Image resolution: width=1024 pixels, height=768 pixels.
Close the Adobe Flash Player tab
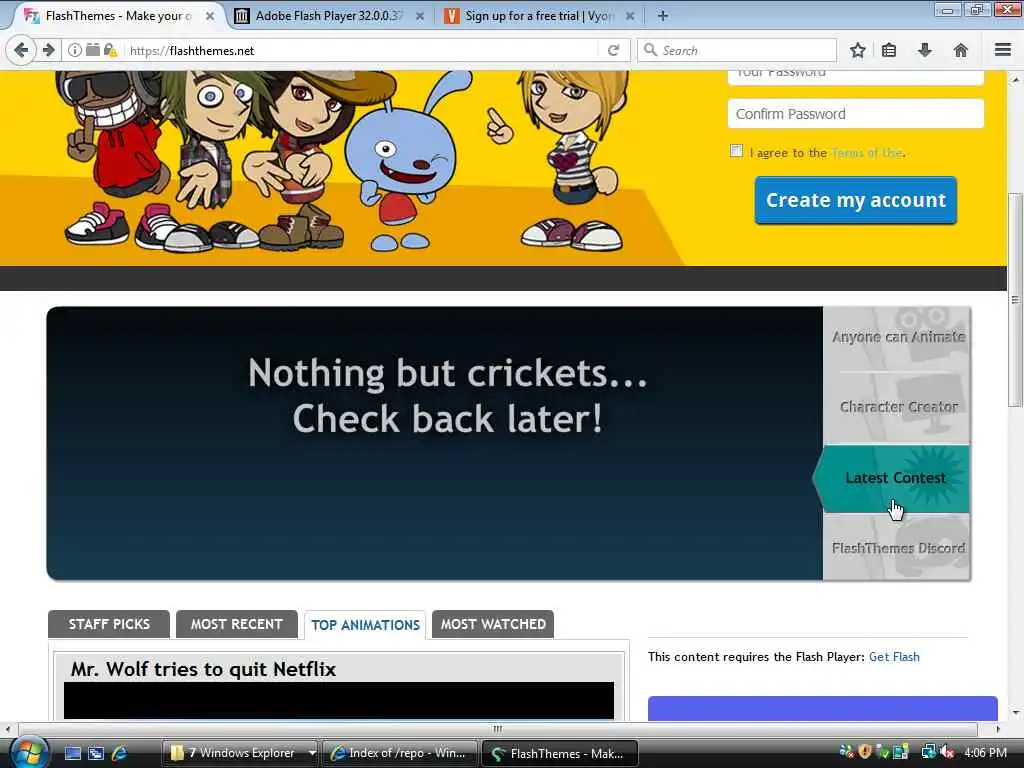(x=420, y=16)
